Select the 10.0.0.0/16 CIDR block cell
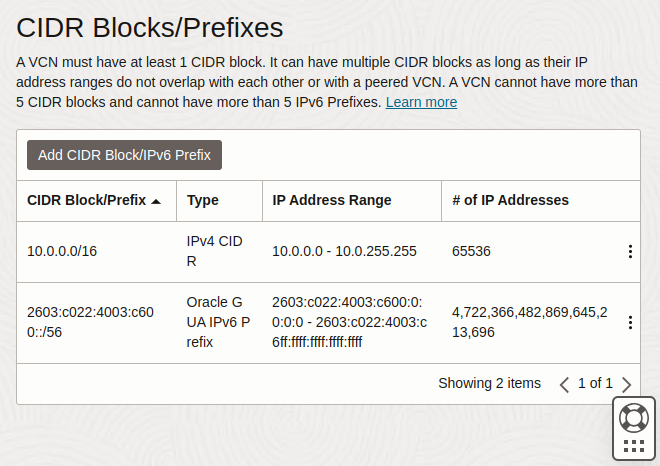Viewport: 660px width, 466px height. pyautogui.click(x=62, y=251)
